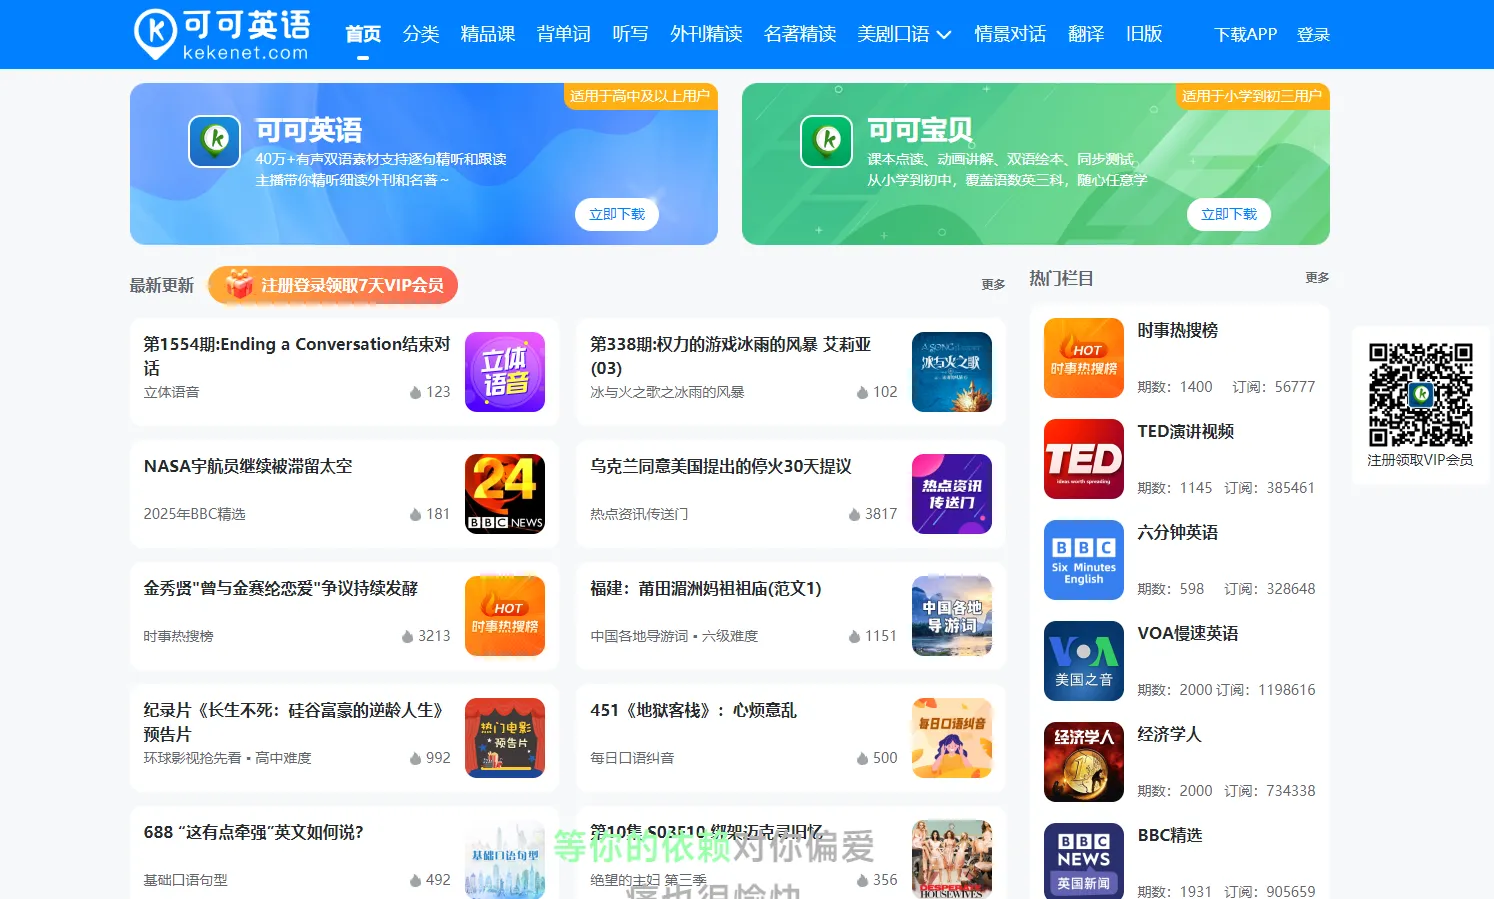
Task: Click the 冰与火之歌之冰雨的风暴 label
Action: (667, 392)
